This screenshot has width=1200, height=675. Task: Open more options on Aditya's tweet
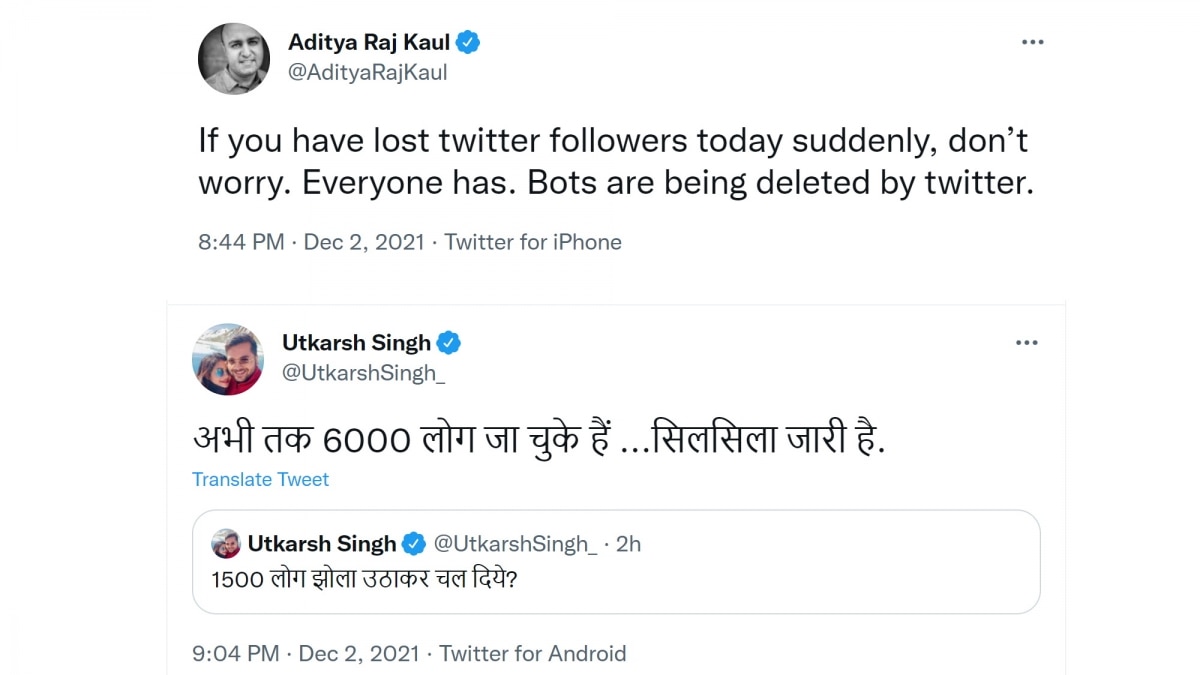click(x=1032, y=42)
